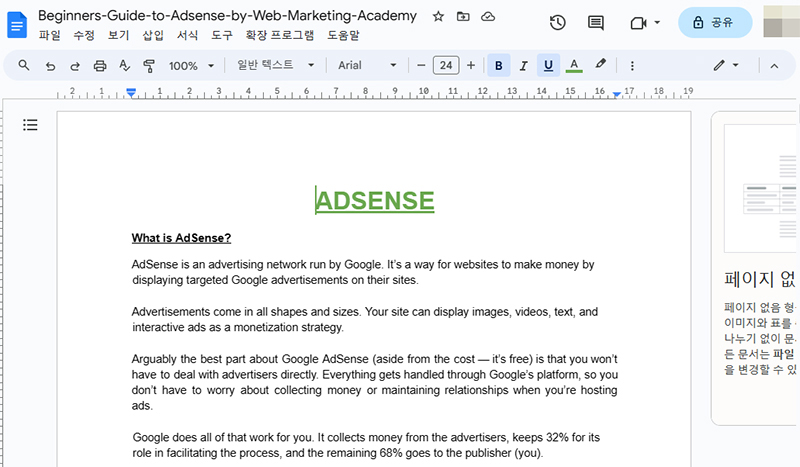The image size is (800, 467).
Task: Run spelling and grammar check
Action: pyautogui.click(x=124, y=65)
